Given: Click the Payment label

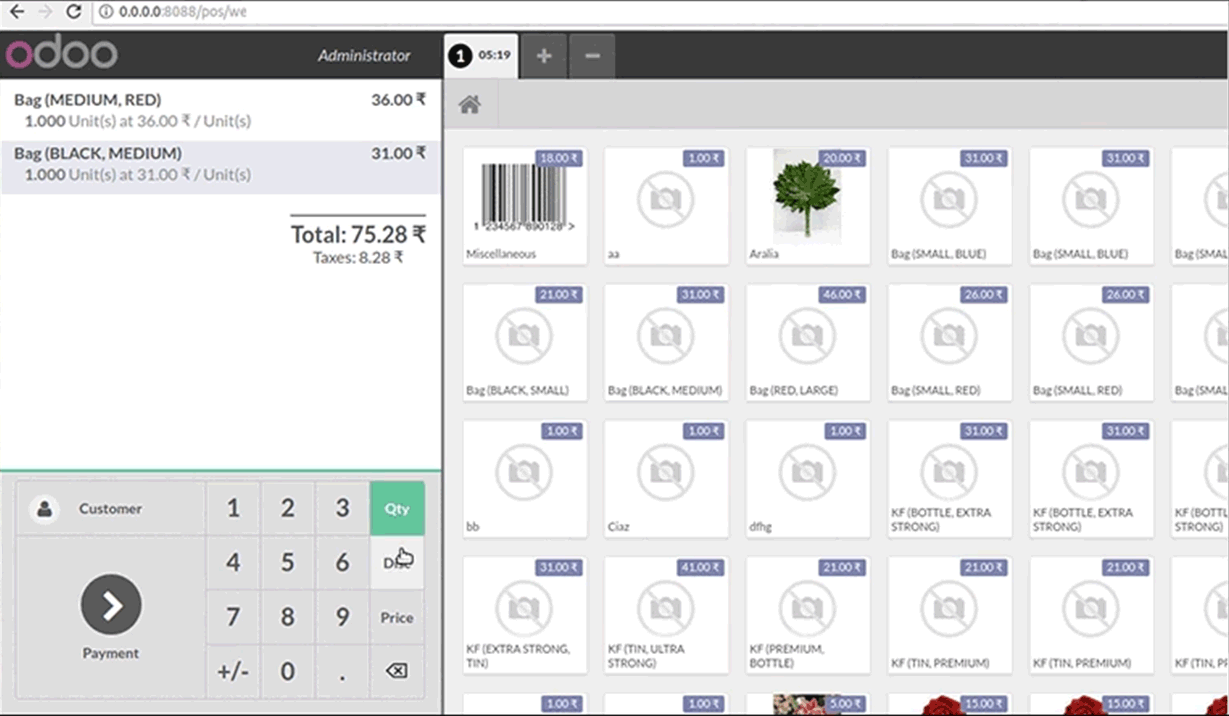Looking at the screenshot, I should coord(111,653).
